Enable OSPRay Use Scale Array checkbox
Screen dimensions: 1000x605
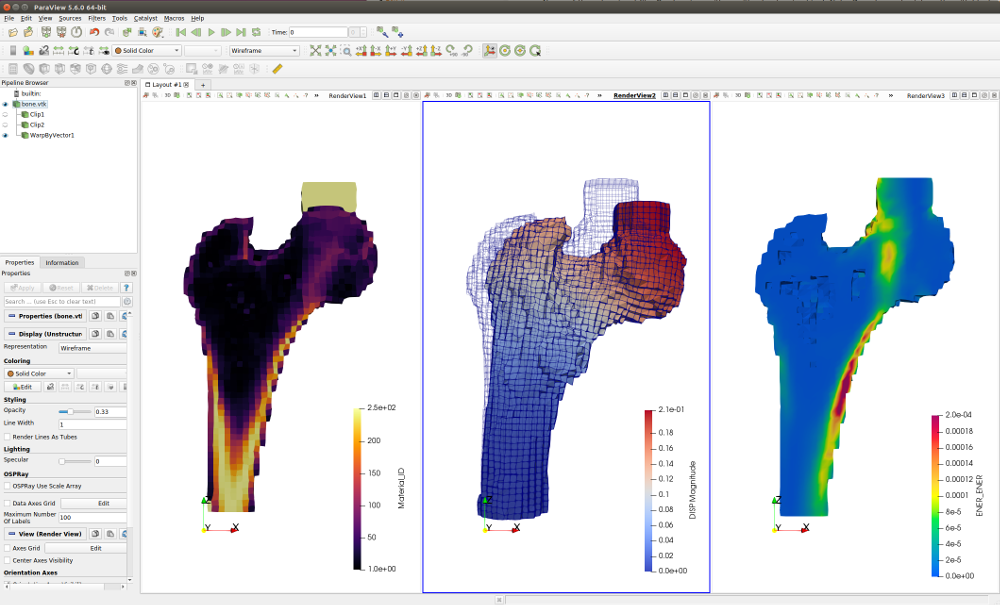(x=8, y=486)
